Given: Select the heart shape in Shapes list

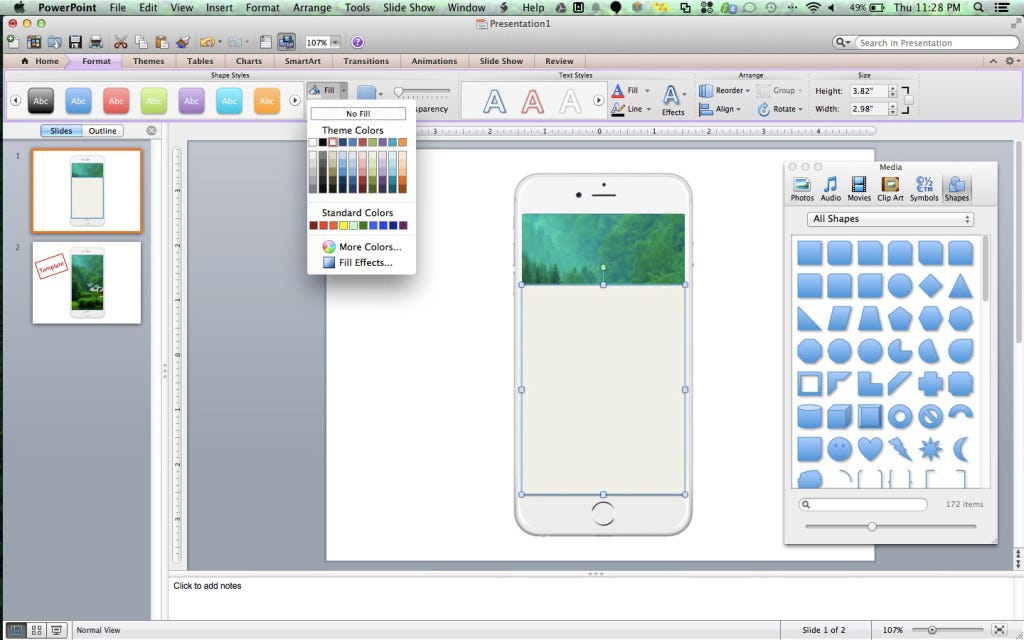Looking at the screenshot, I should pyautogui.click(x=870, y=449).
